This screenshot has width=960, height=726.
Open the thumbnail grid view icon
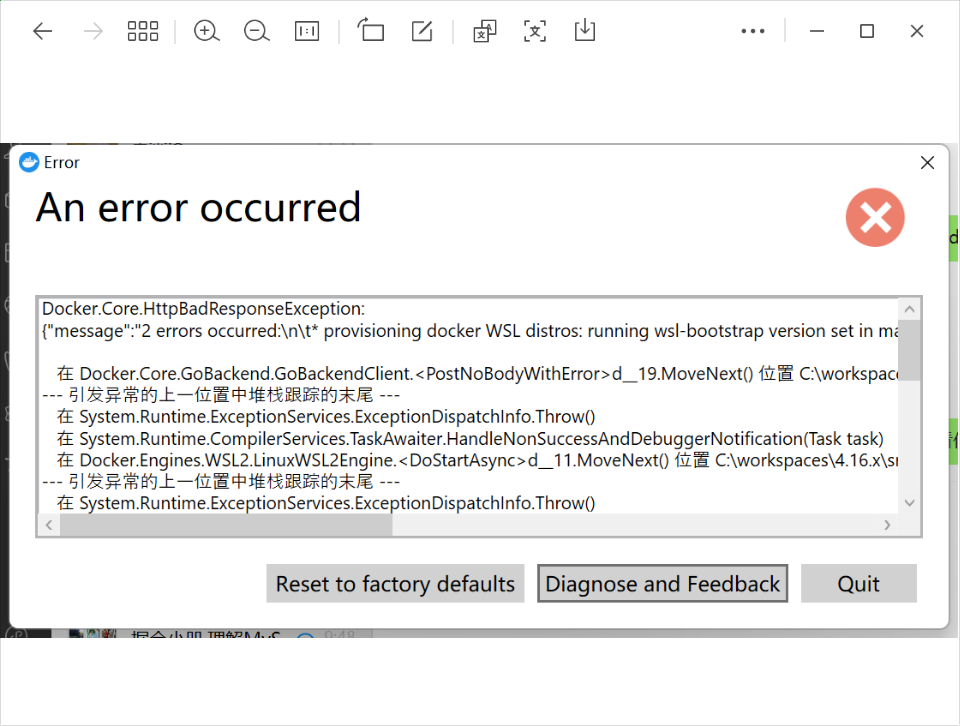click(143, 31)
